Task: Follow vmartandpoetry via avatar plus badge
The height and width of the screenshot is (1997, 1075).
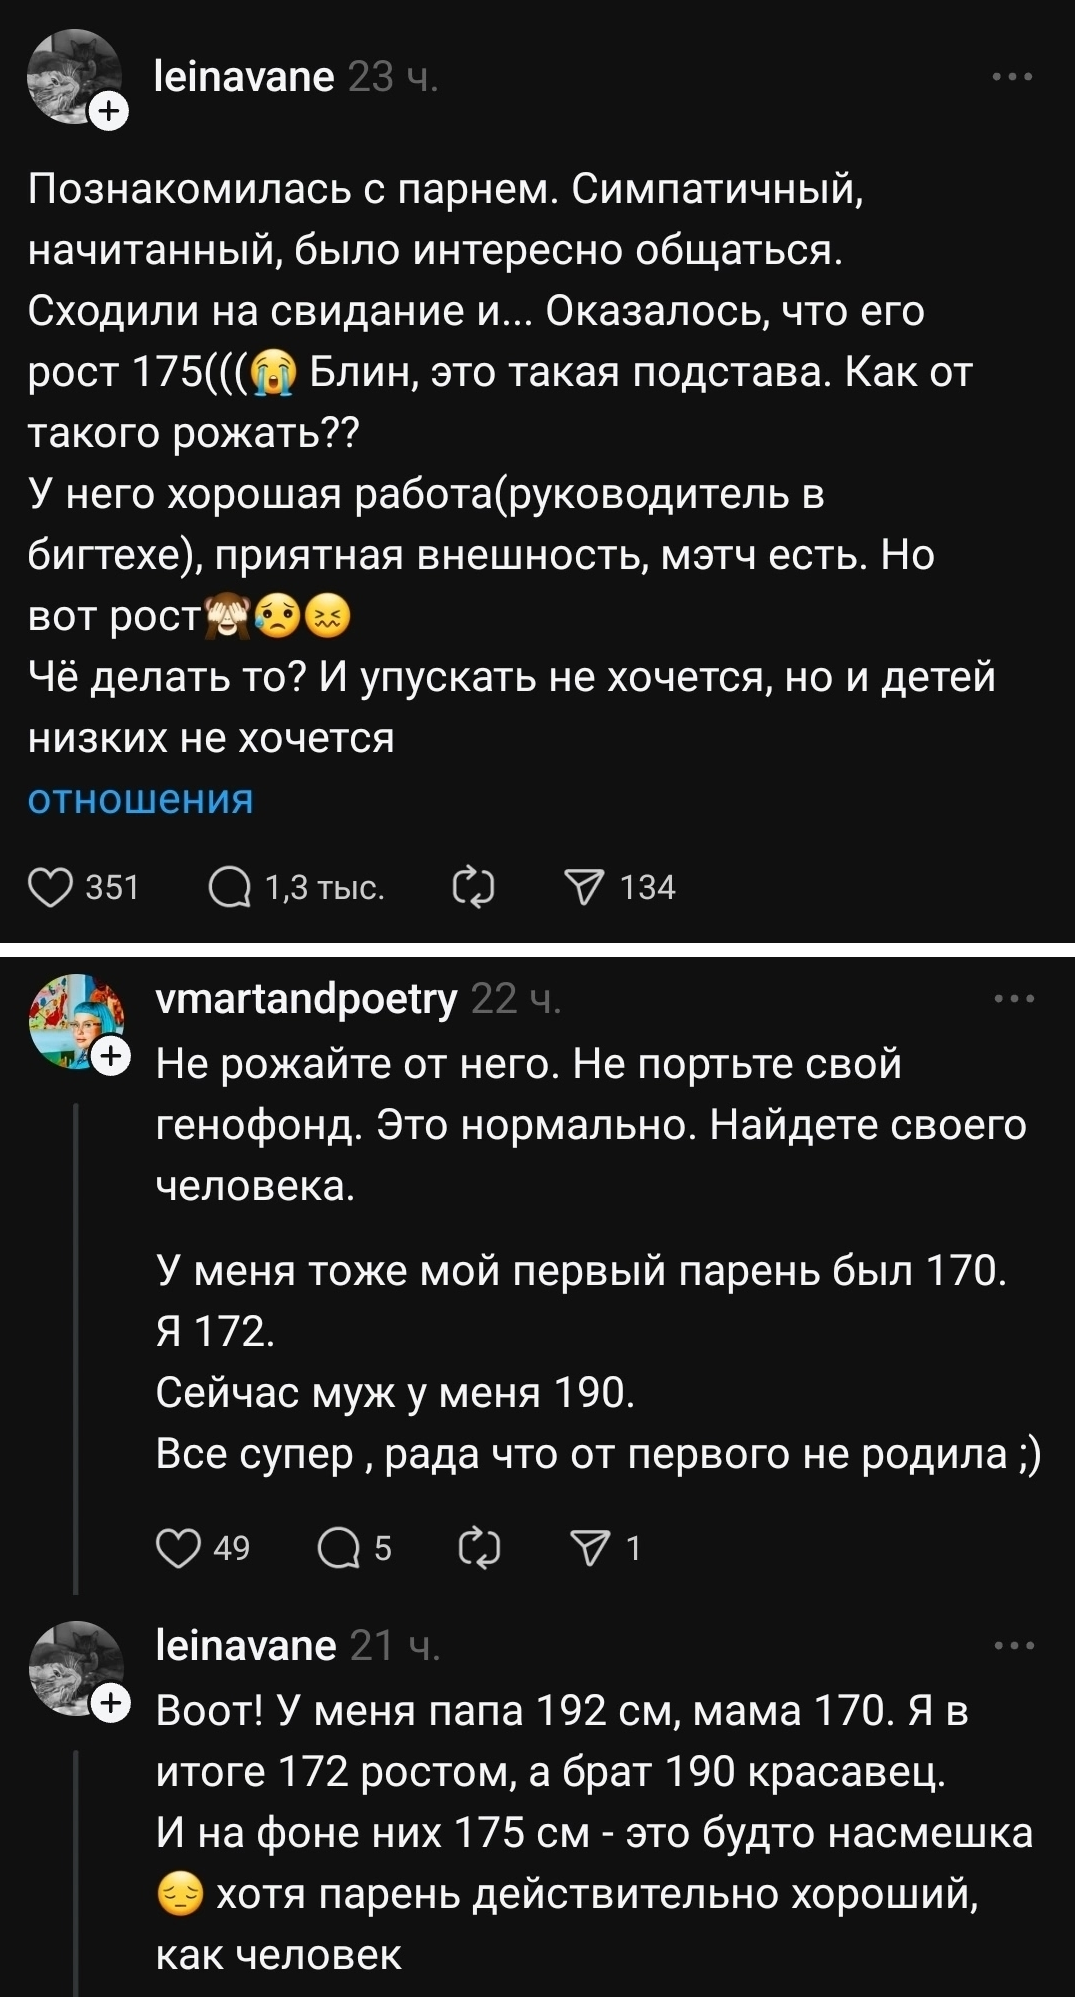Action: 111,1056
